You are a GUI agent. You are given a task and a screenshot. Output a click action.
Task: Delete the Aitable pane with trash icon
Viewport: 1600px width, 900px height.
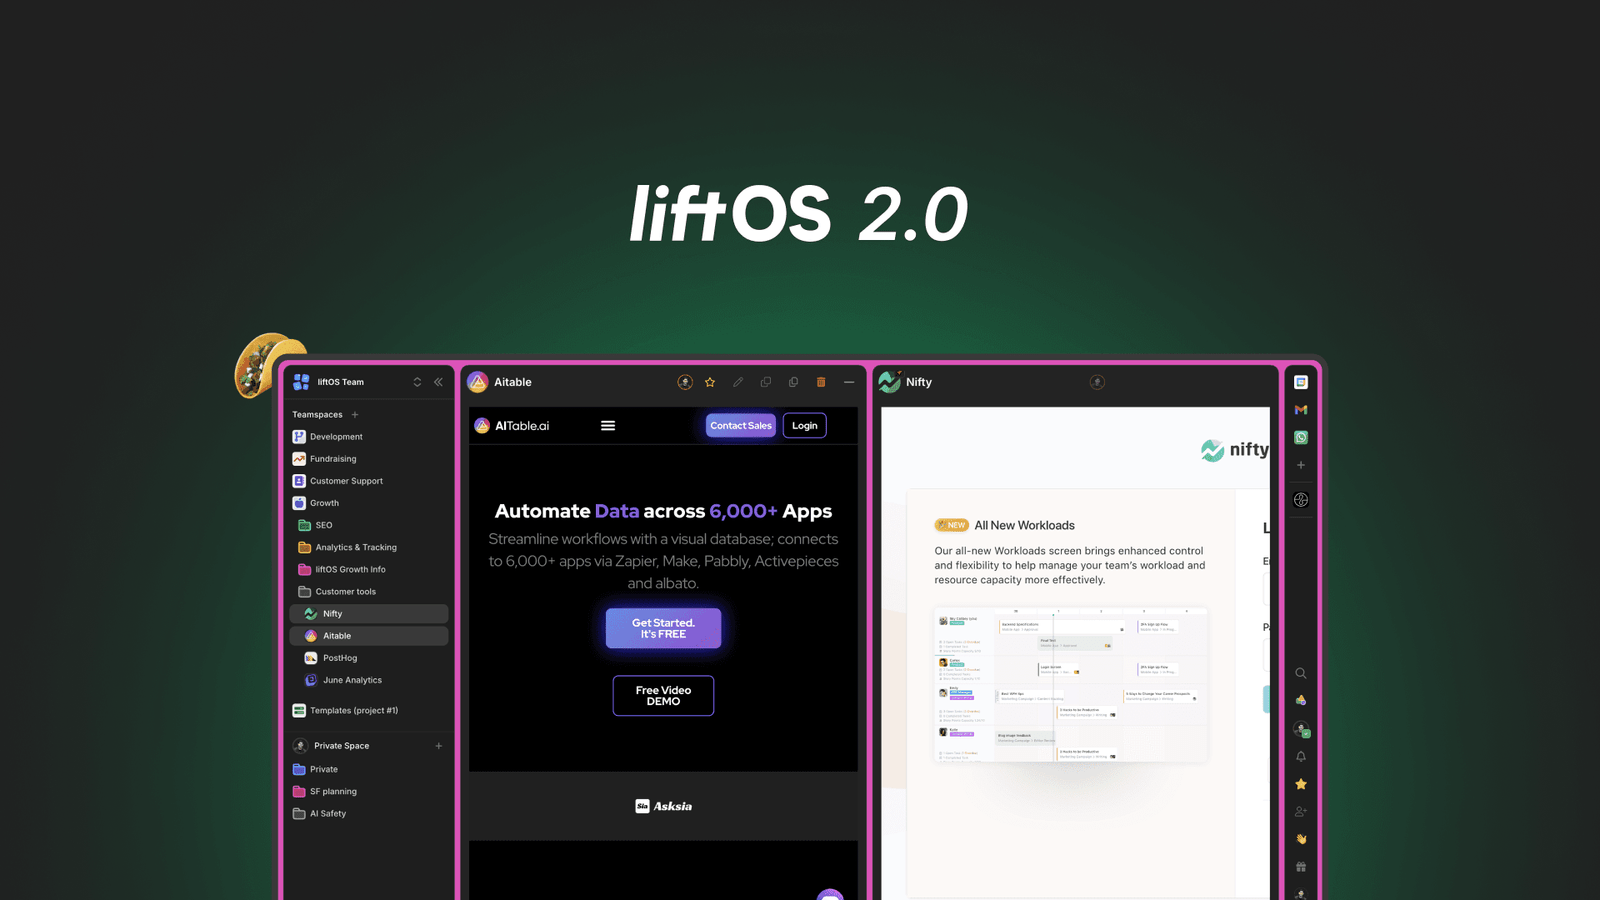(821, 382)
